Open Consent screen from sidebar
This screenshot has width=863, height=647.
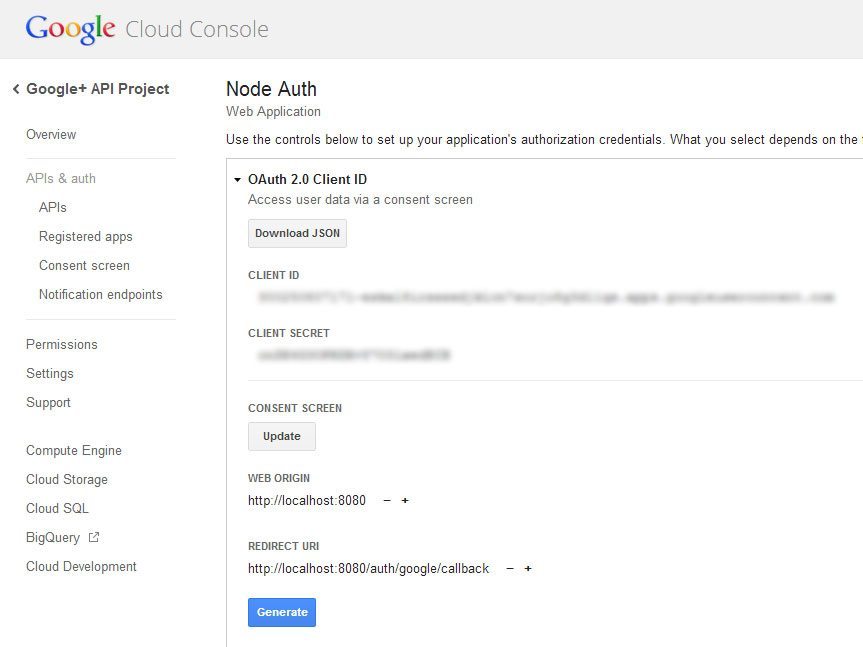(x=84, y=265)
